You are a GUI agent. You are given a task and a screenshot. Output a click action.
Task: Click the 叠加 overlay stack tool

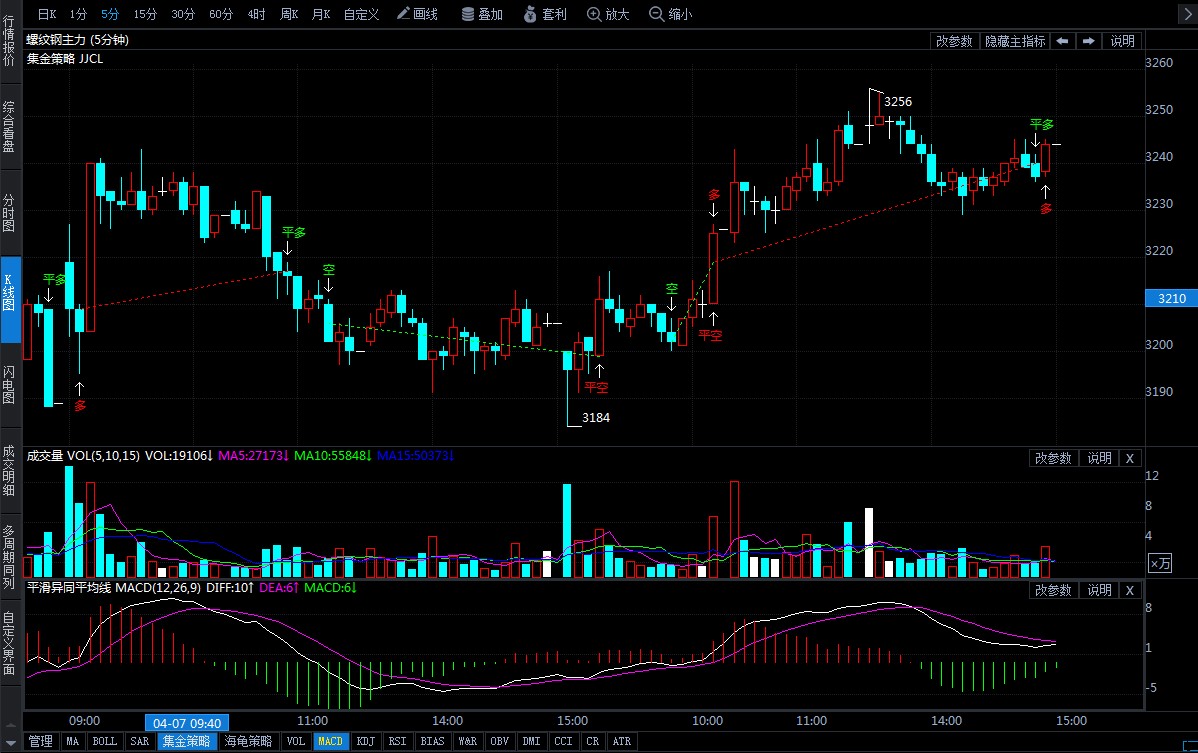tap(482, 14)
